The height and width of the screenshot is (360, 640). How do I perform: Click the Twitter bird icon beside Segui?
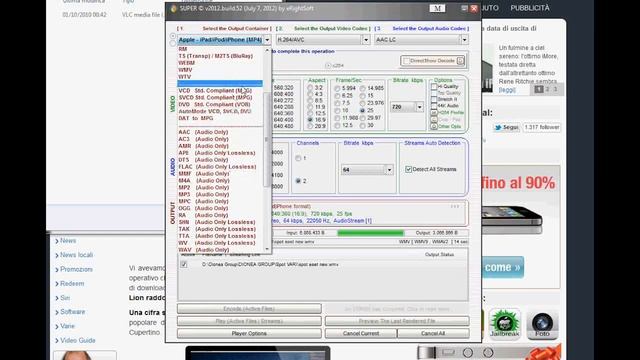pos(498,127)
